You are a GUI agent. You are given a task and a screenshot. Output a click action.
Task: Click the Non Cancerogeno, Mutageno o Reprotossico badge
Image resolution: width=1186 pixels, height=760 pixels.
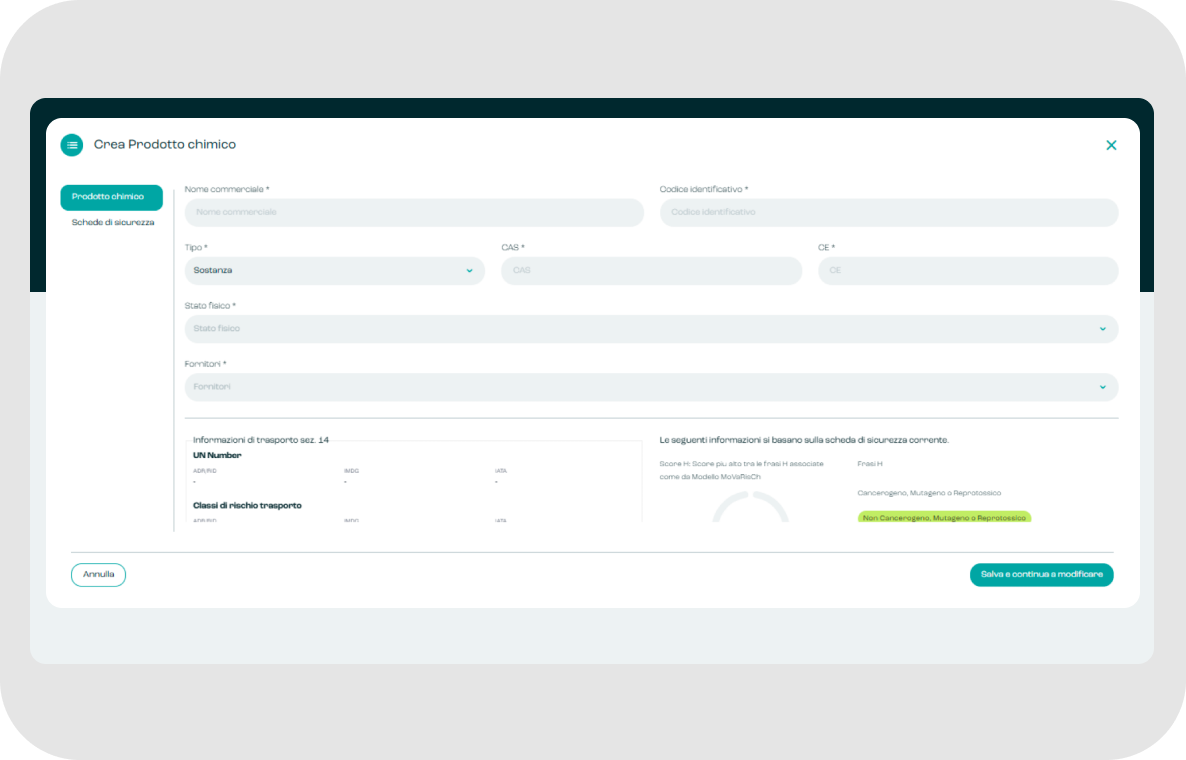point(944,517)
